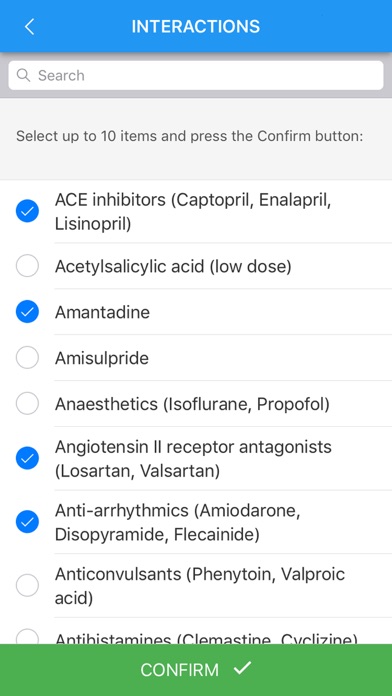Tap the Amantadine row label
This screenshot has height=696, width=392.
tap(103, 312)
